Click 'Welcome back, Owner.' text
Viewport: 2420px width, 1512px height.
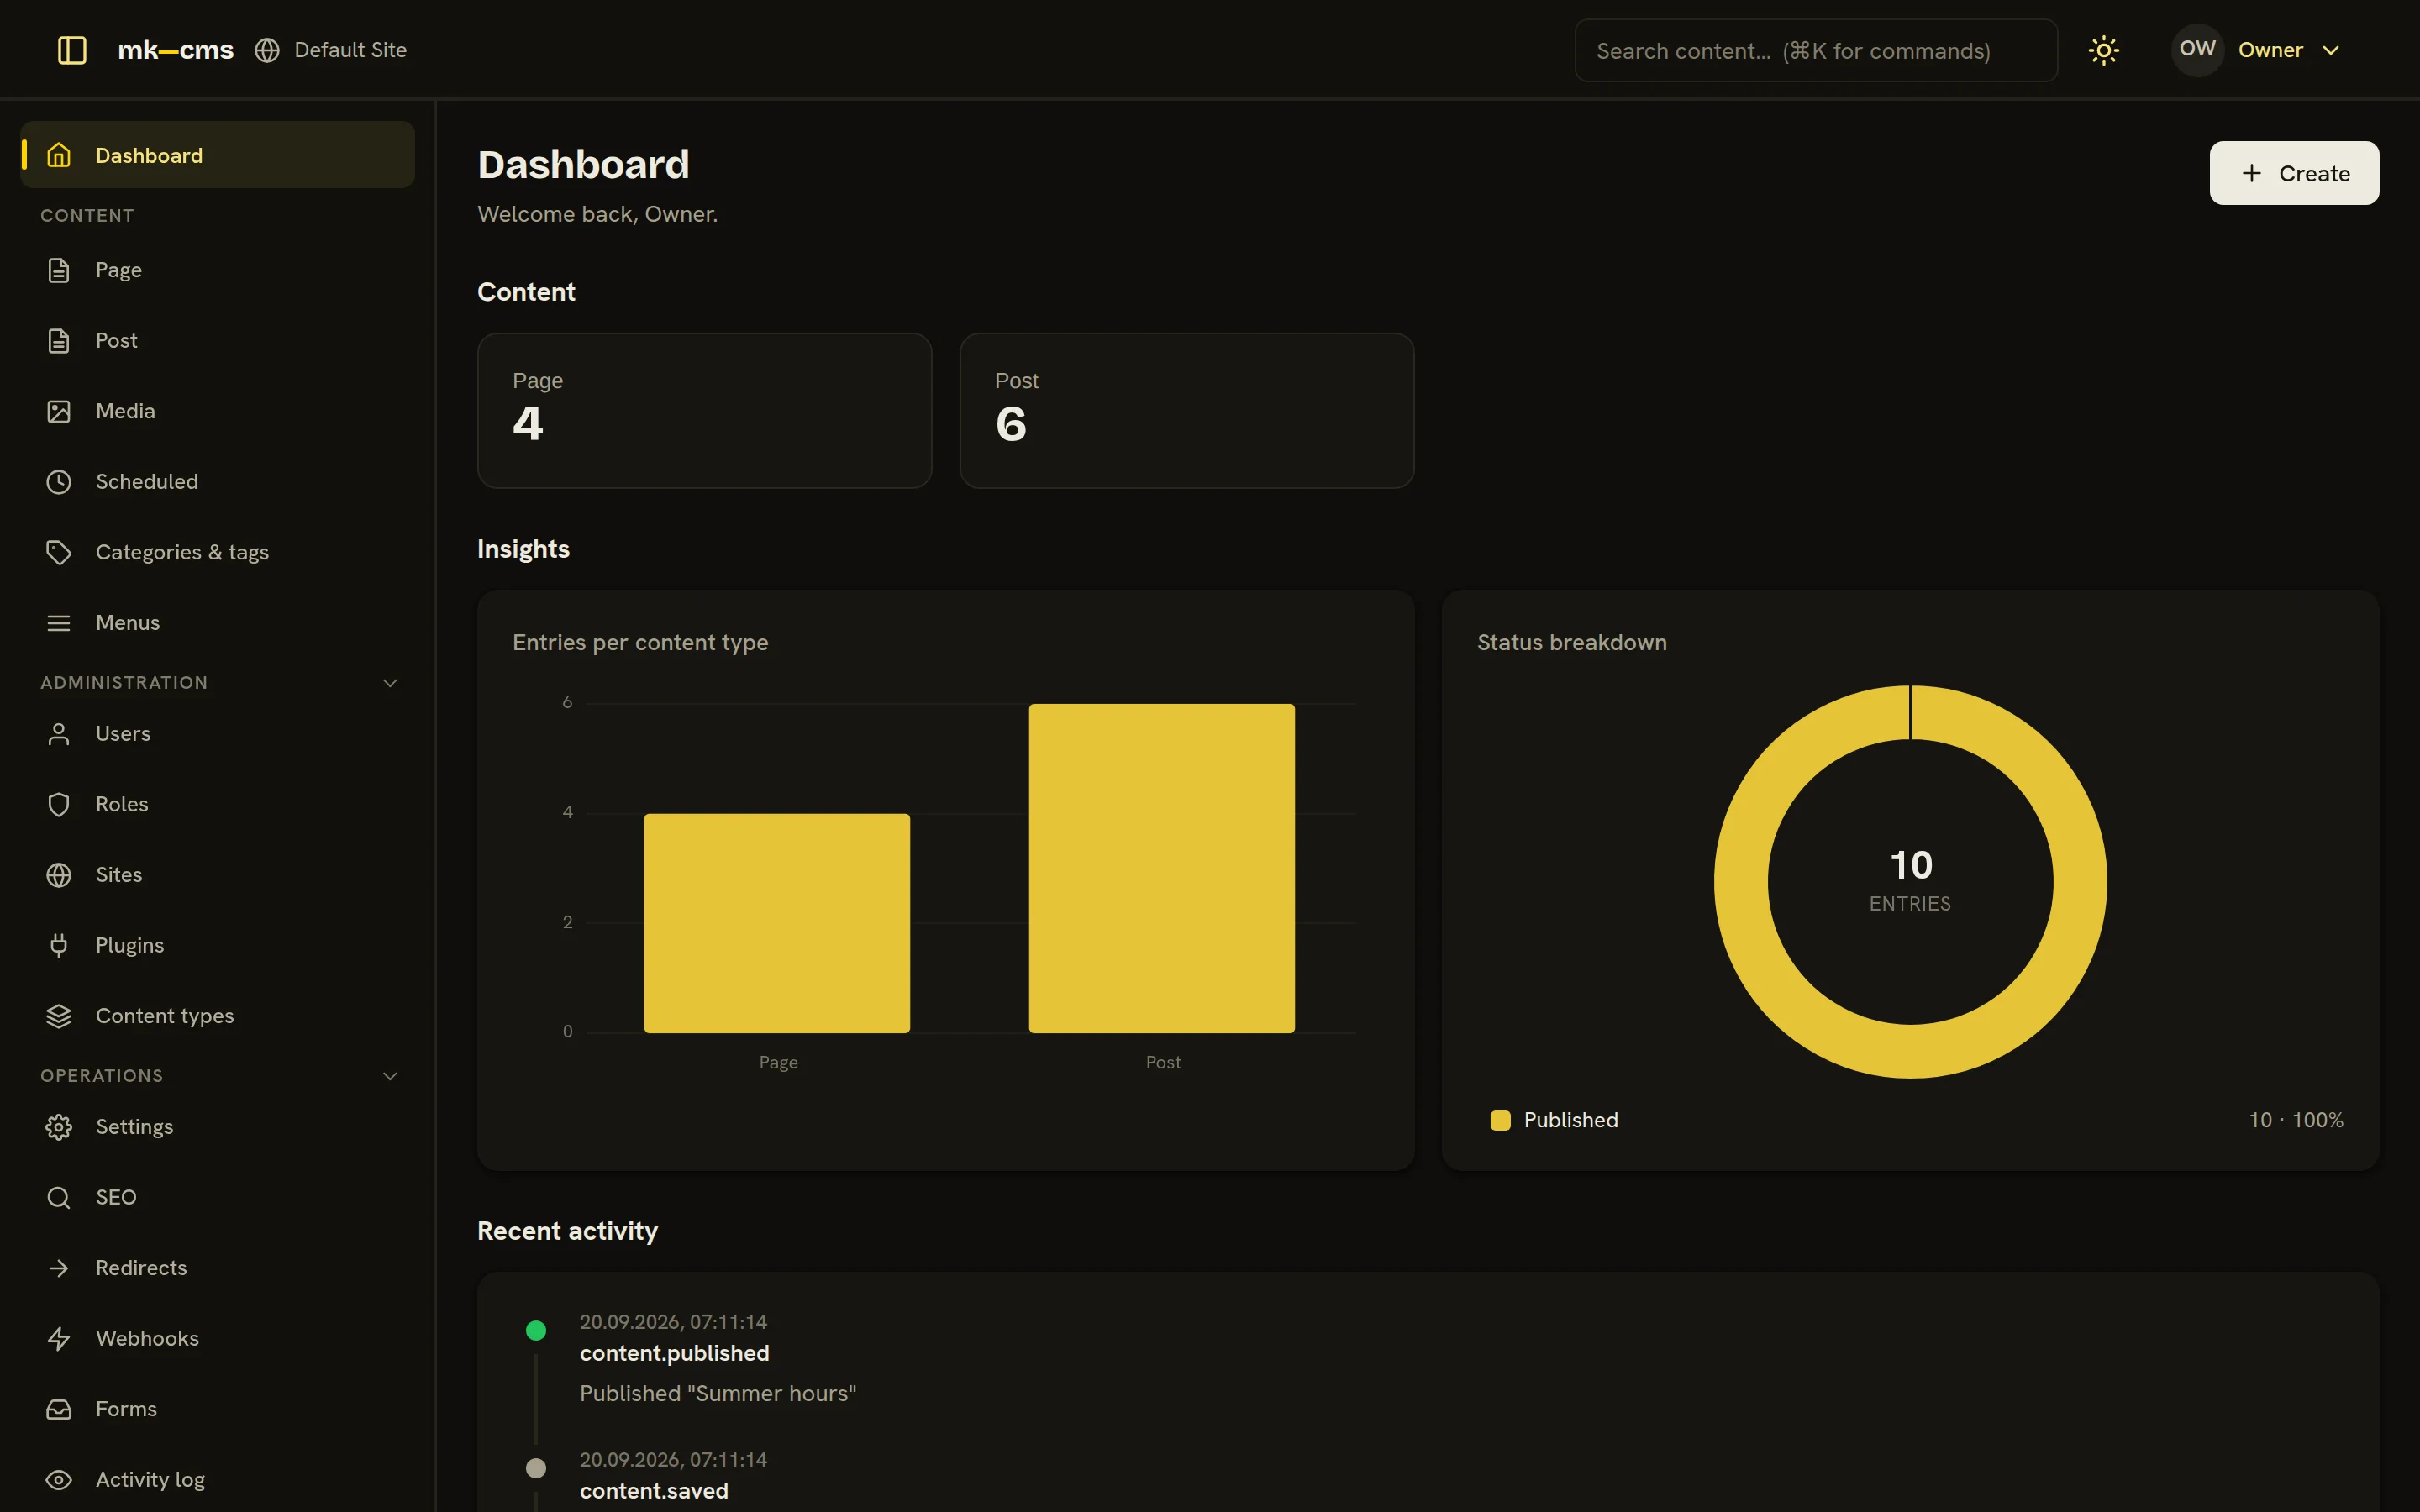pyautogui.click(x=597, y=214)
